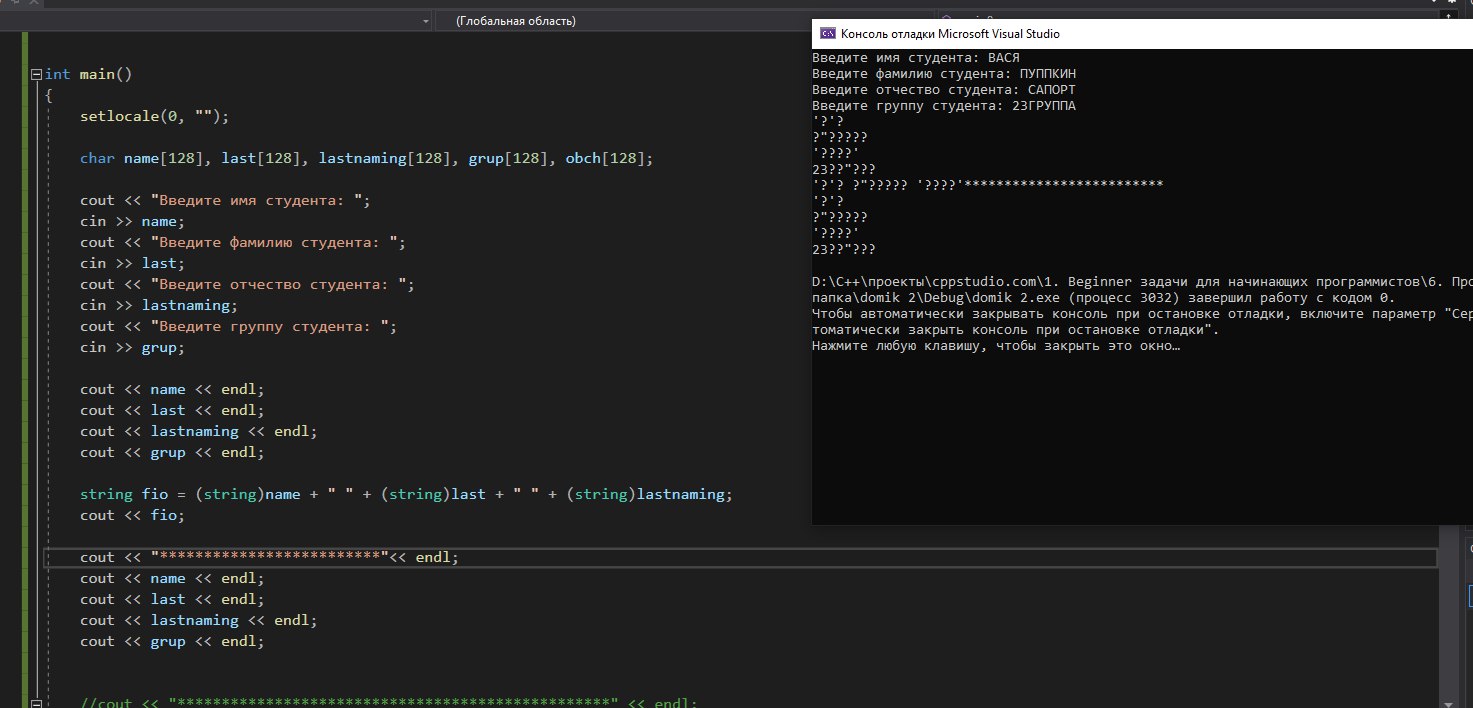This screenshot has width=1473, height=708.
Task: Place cursor on "cin >> grup;" line
Action: (132, 348)
